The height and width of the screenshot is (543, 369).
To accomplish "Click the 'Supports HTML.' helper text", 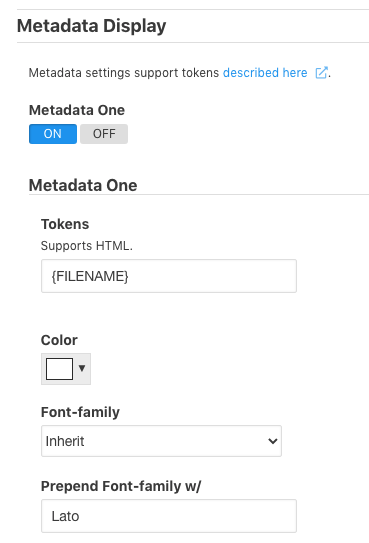I will (x=87, y=246).
